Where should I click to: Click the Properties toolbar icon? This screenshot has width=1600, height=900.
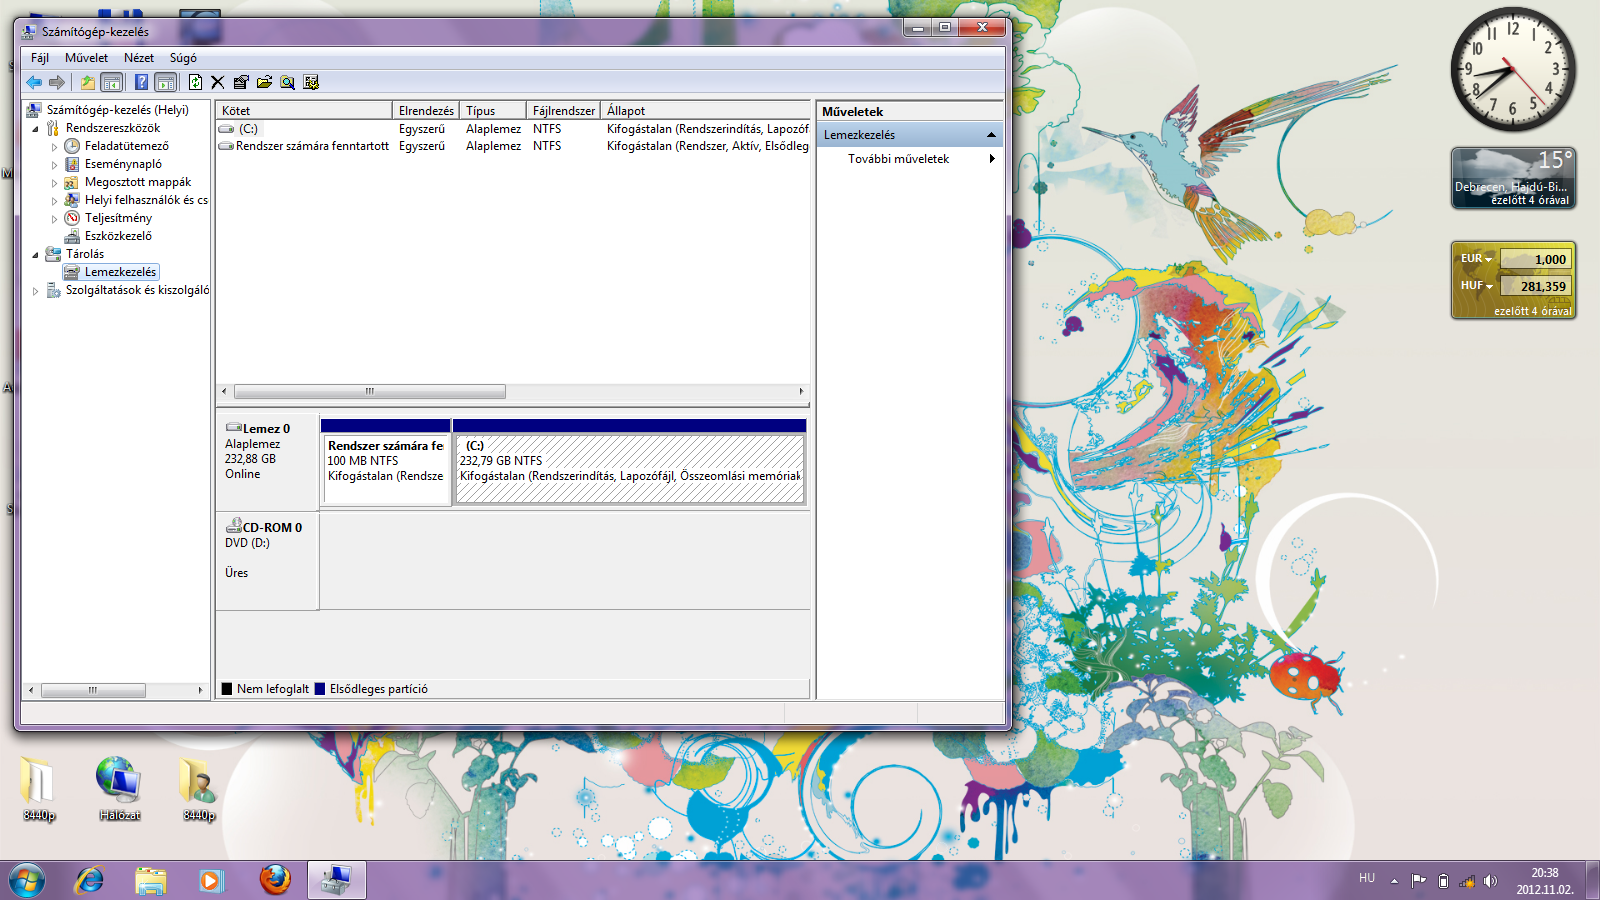[x=241, y=82]
